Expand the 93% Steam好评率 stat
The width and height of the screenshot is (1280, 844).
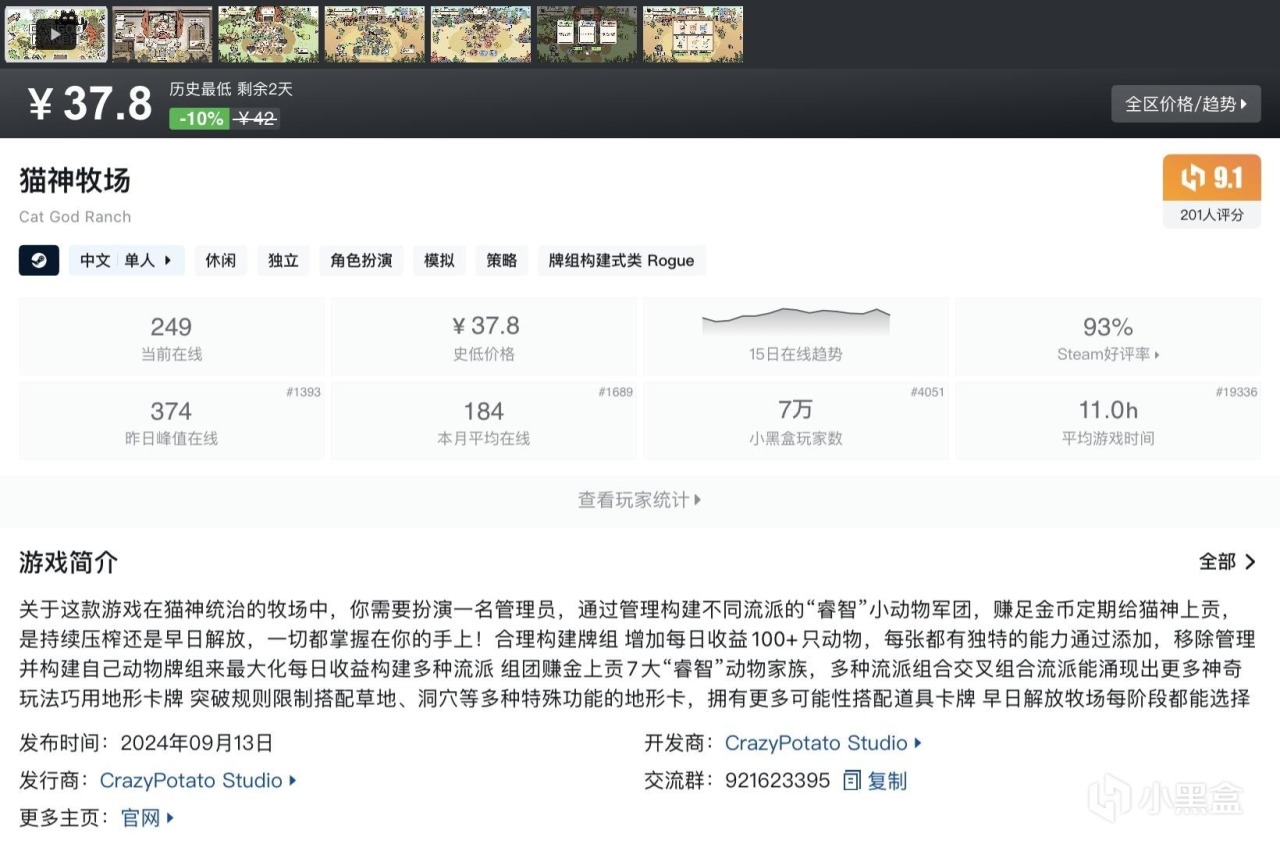(x=1108, y=337)
